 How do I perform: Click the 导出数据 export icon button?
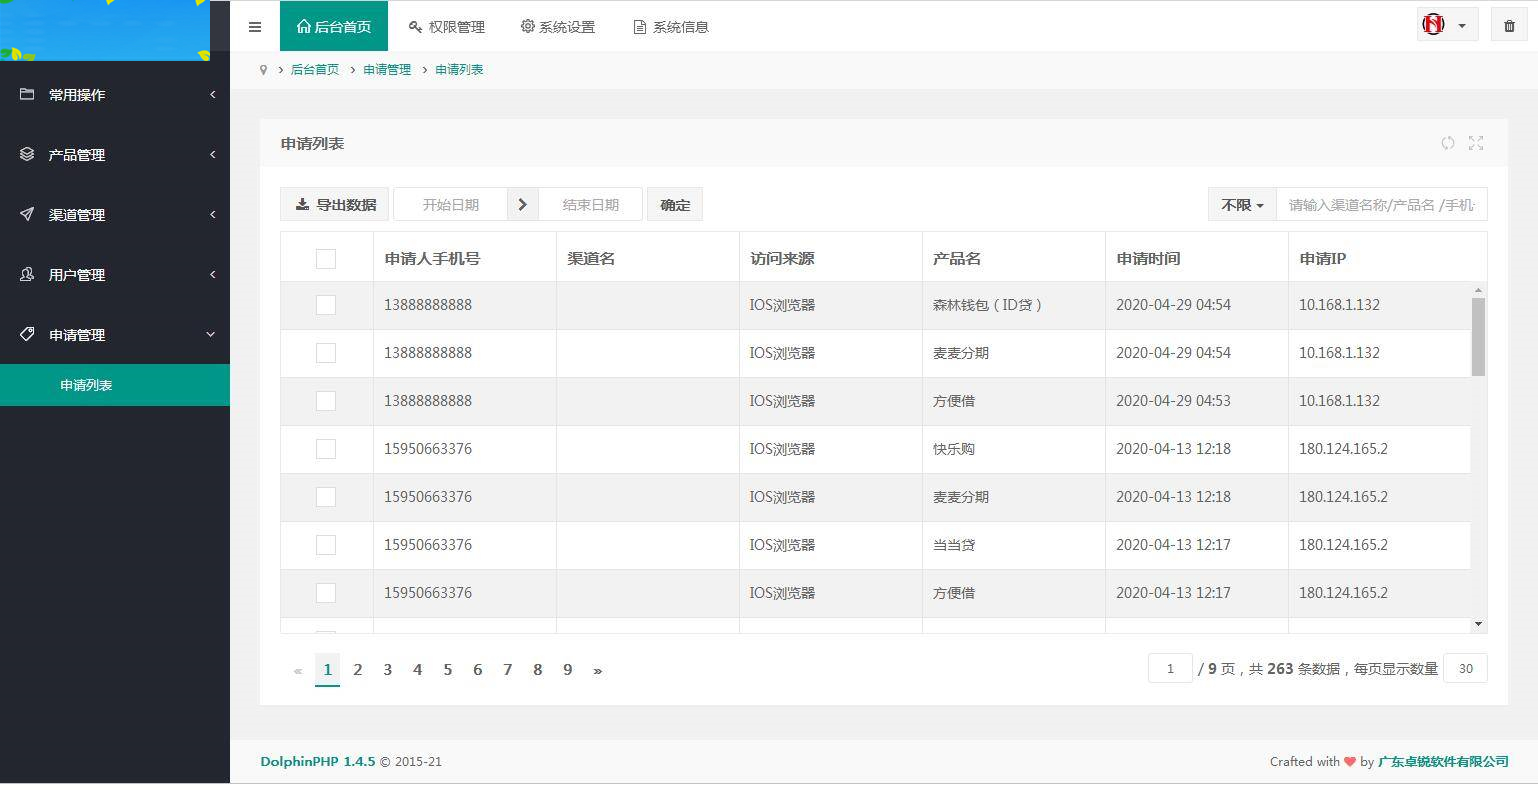pos(301,204)
